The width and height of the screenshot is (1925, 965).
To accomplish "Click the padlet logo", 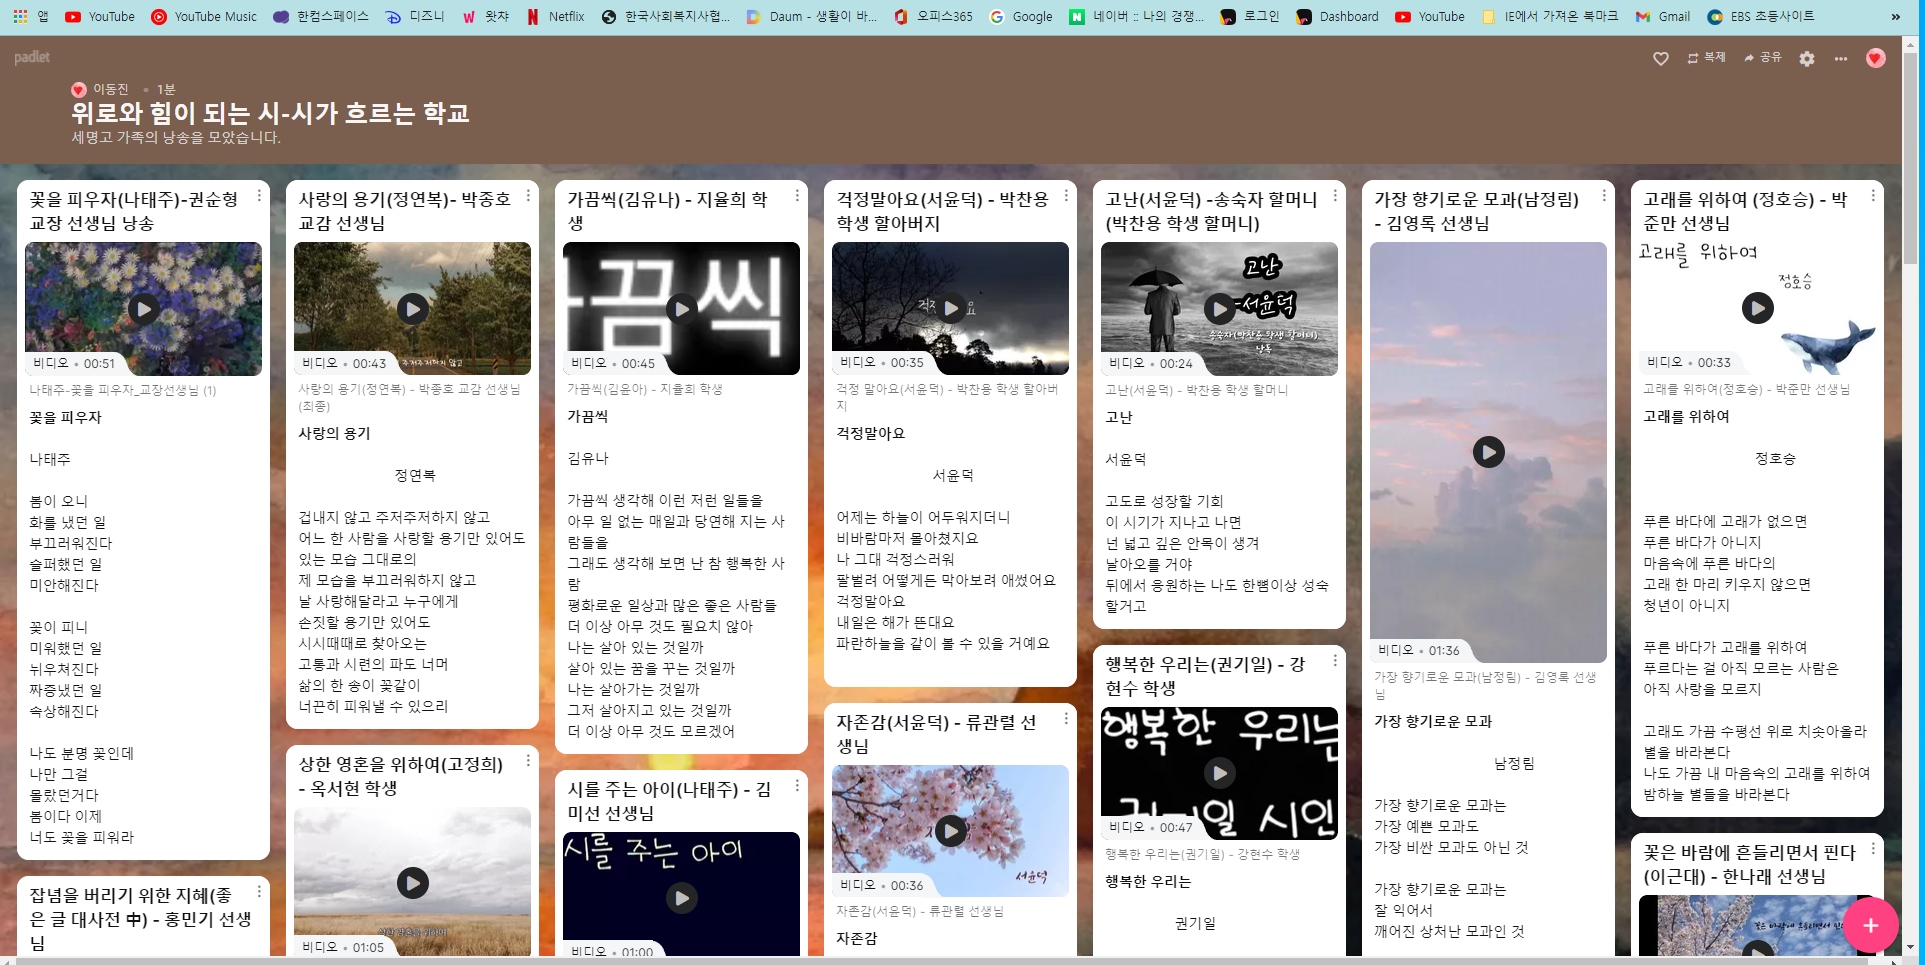I will tap(32, 57).
